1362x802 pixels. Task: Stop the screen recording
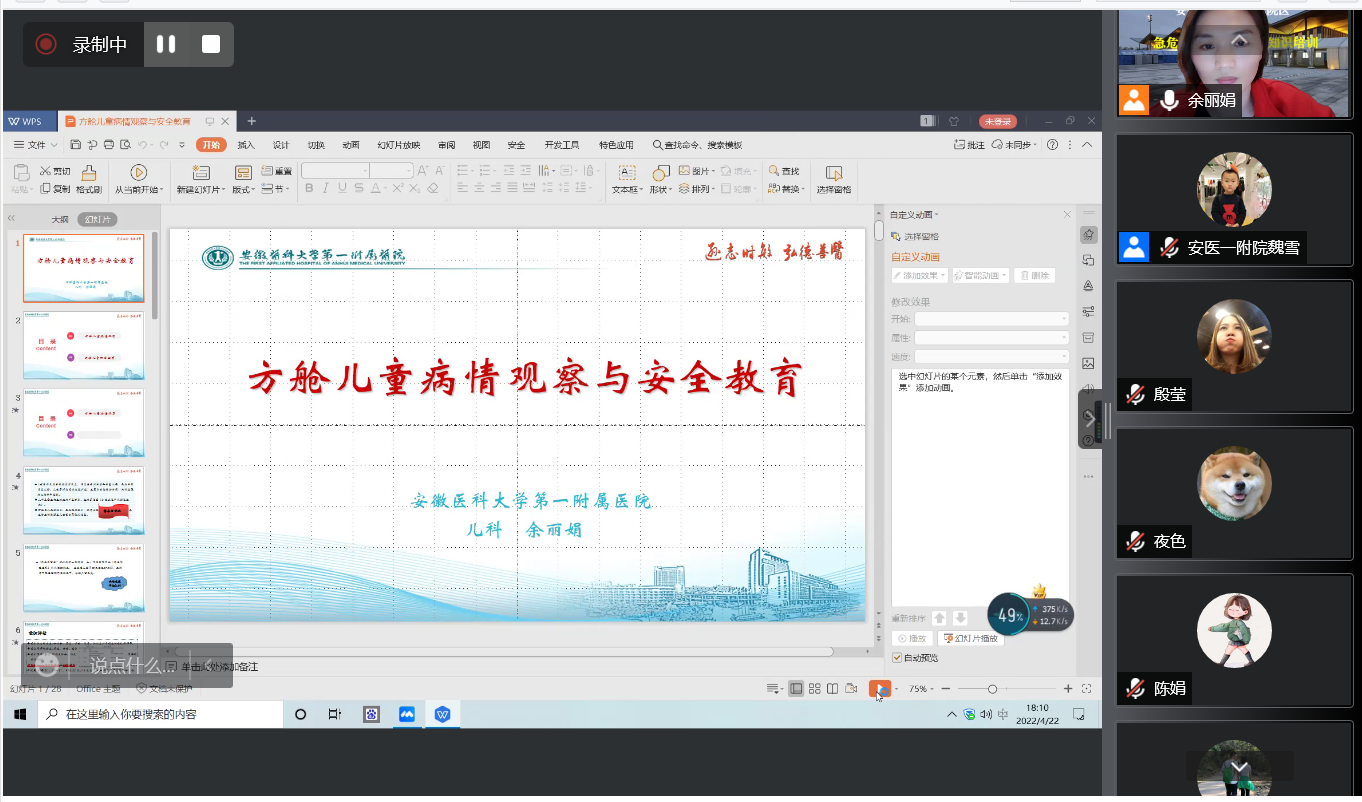pyautogui.click(x=211, y=44)
